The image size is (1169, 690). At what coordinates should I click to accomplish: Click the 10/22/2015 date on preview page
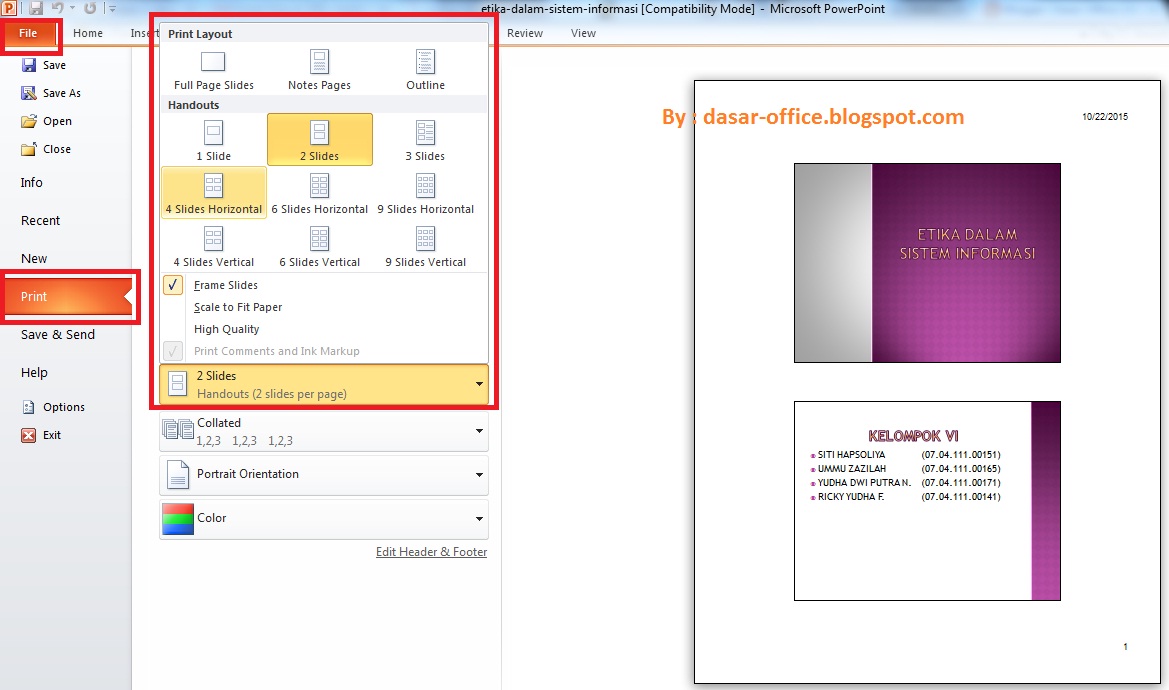point(1105,117)
